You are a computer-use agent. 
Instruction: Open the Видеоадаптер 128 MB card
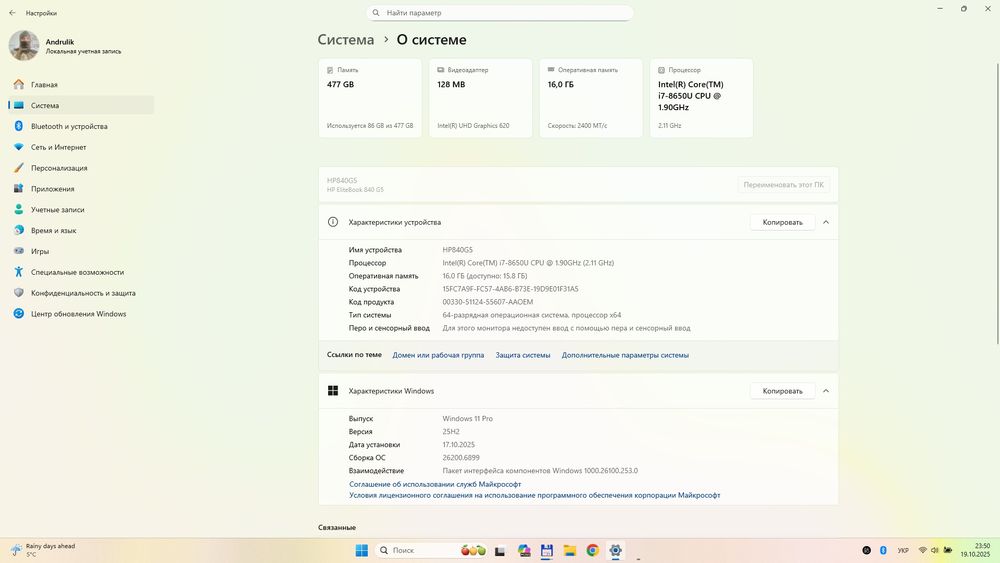pyautogui.click(x=480, y=98)
